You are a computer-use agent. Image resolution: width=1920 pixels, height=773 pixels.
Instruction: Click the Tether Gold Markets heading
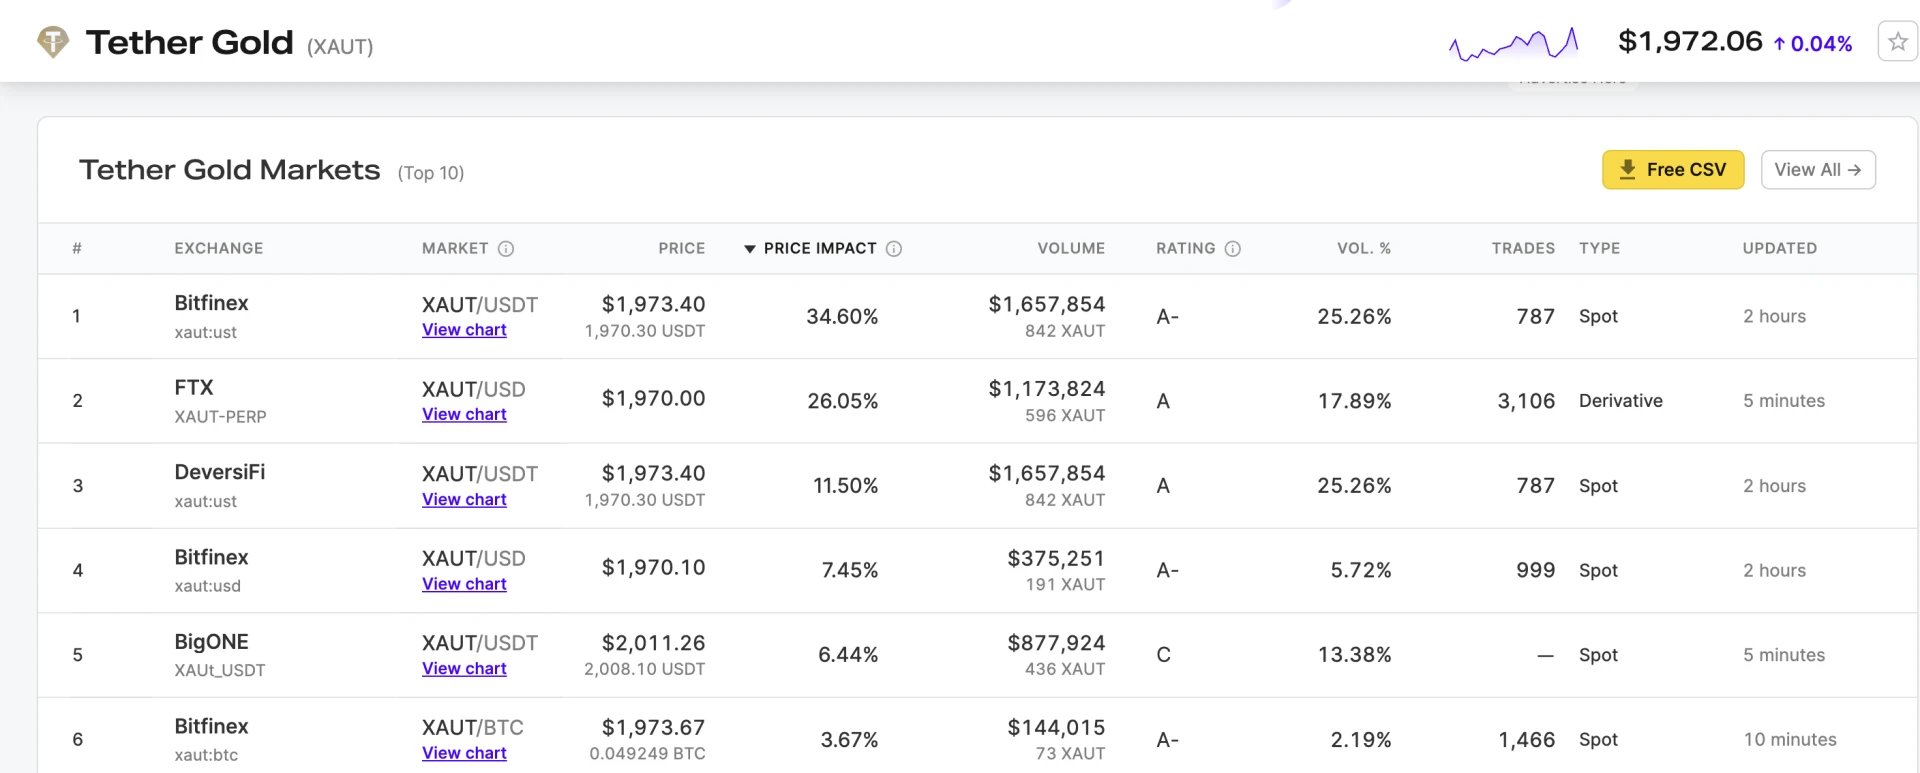click(x=229, y=170)
